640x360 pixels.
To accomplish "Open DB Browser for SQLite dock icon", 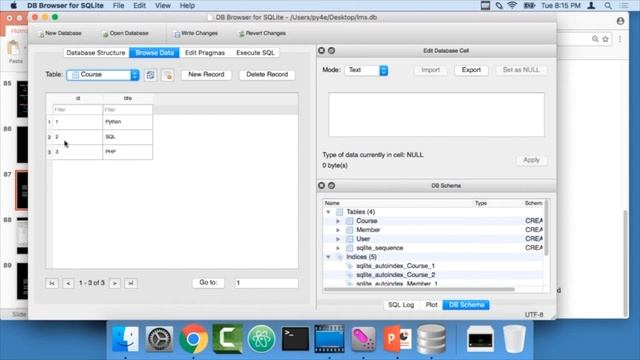I will pos(431,339).
